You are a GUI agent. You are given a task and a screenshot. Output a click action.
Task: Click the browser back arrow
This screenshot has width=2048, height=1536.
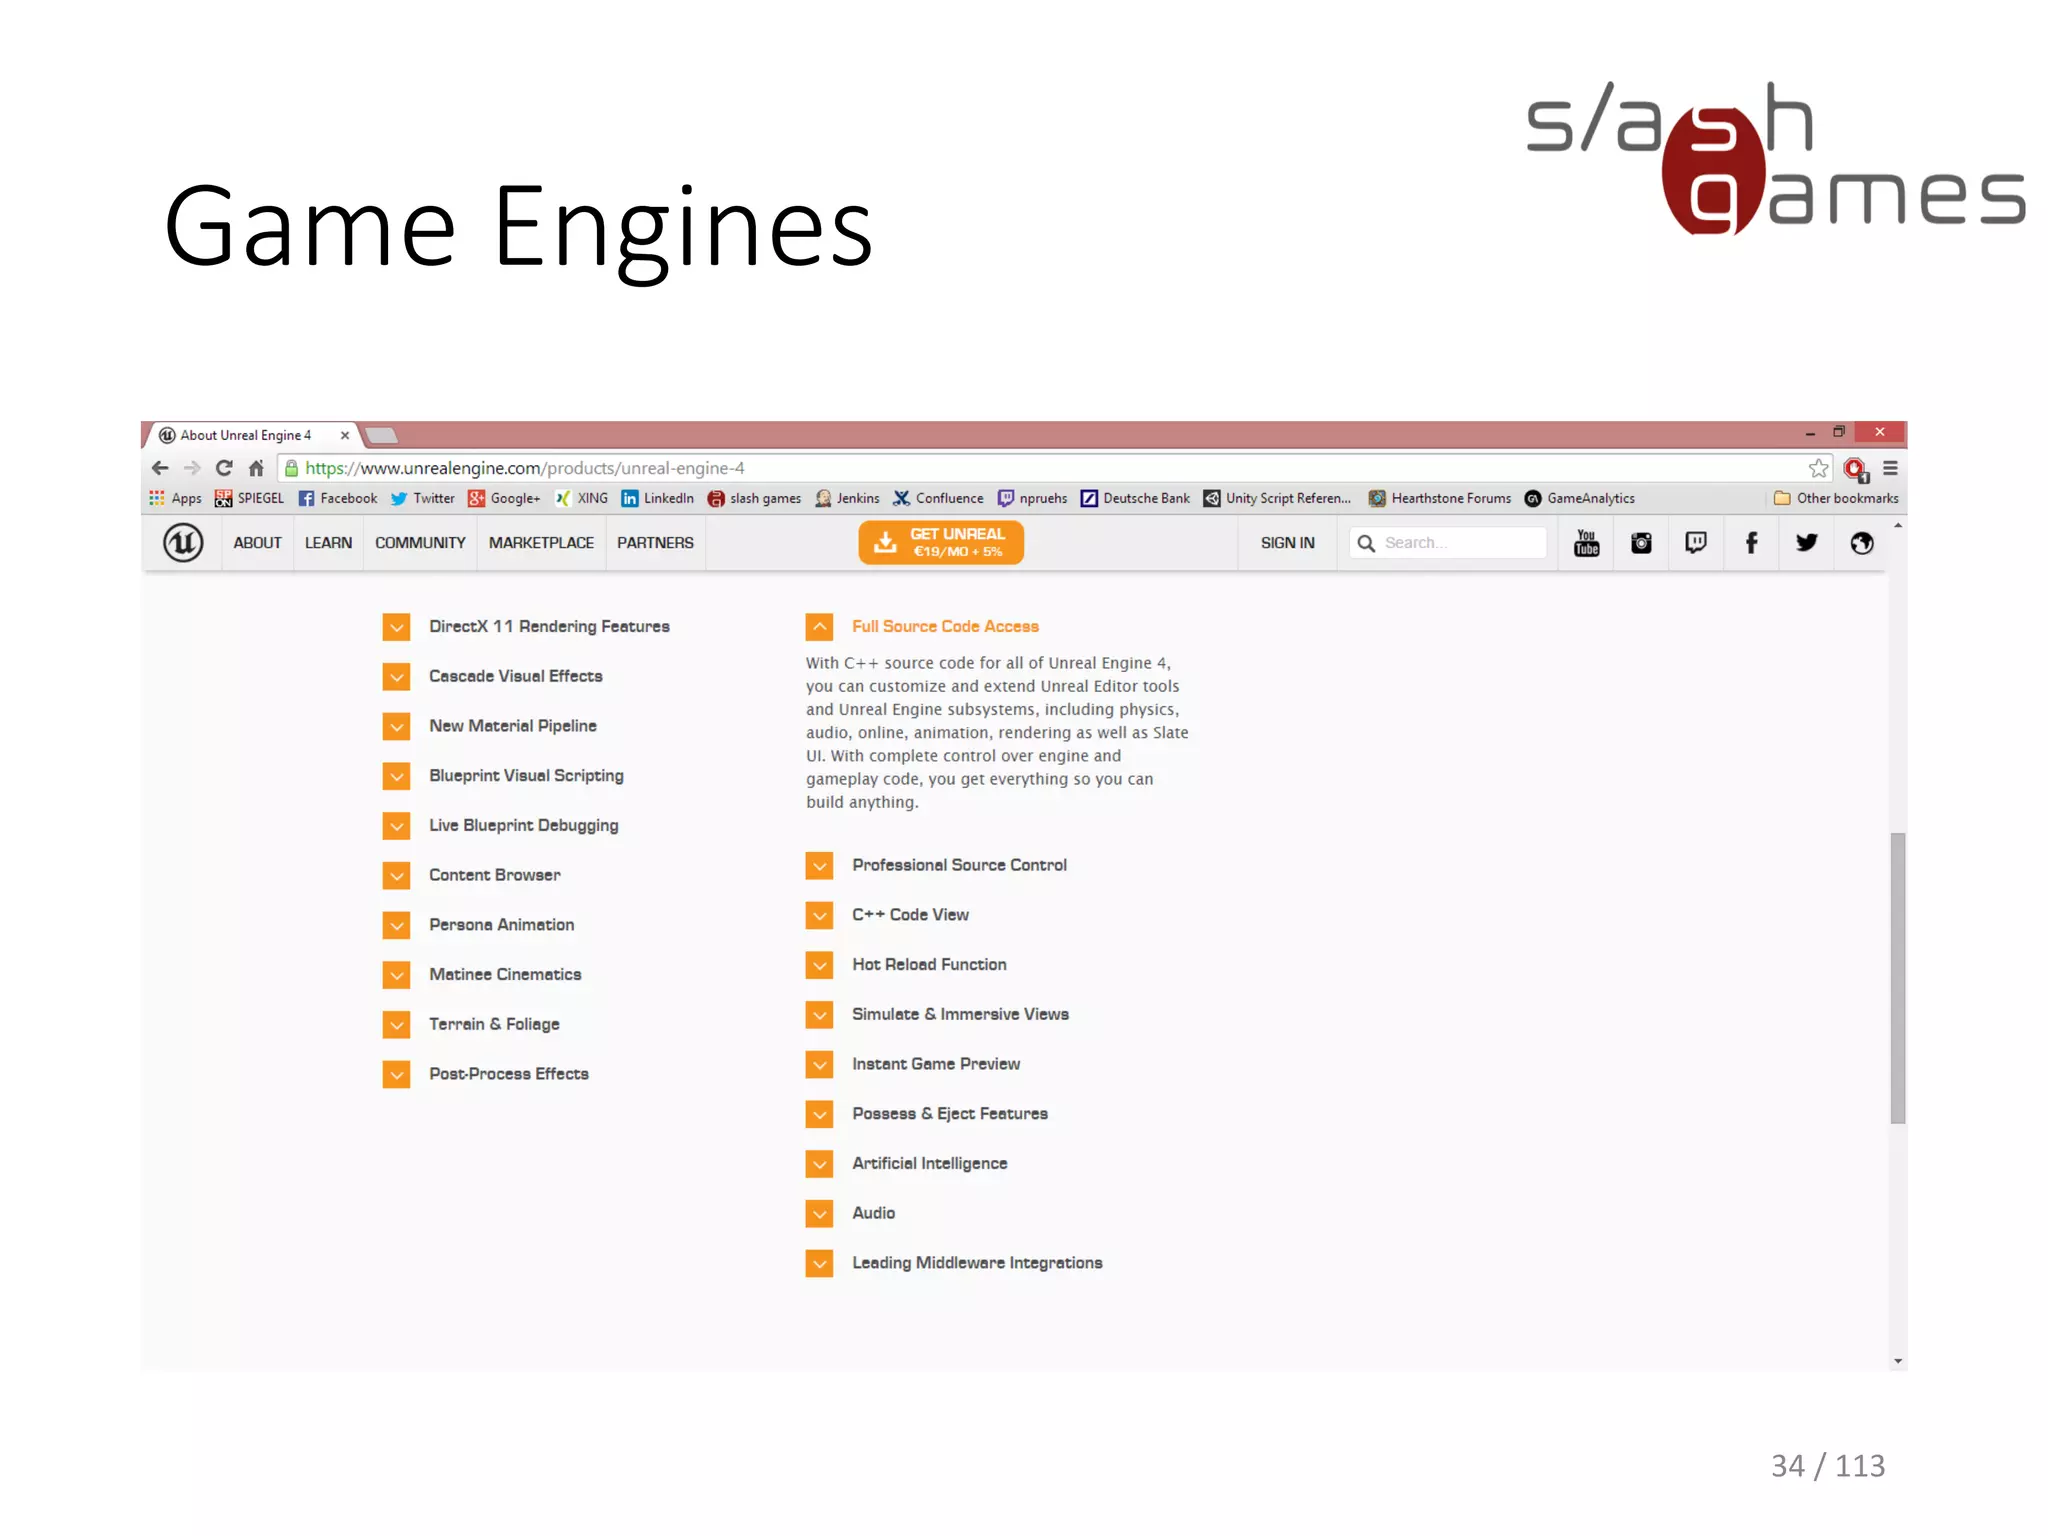coord(160,468)
